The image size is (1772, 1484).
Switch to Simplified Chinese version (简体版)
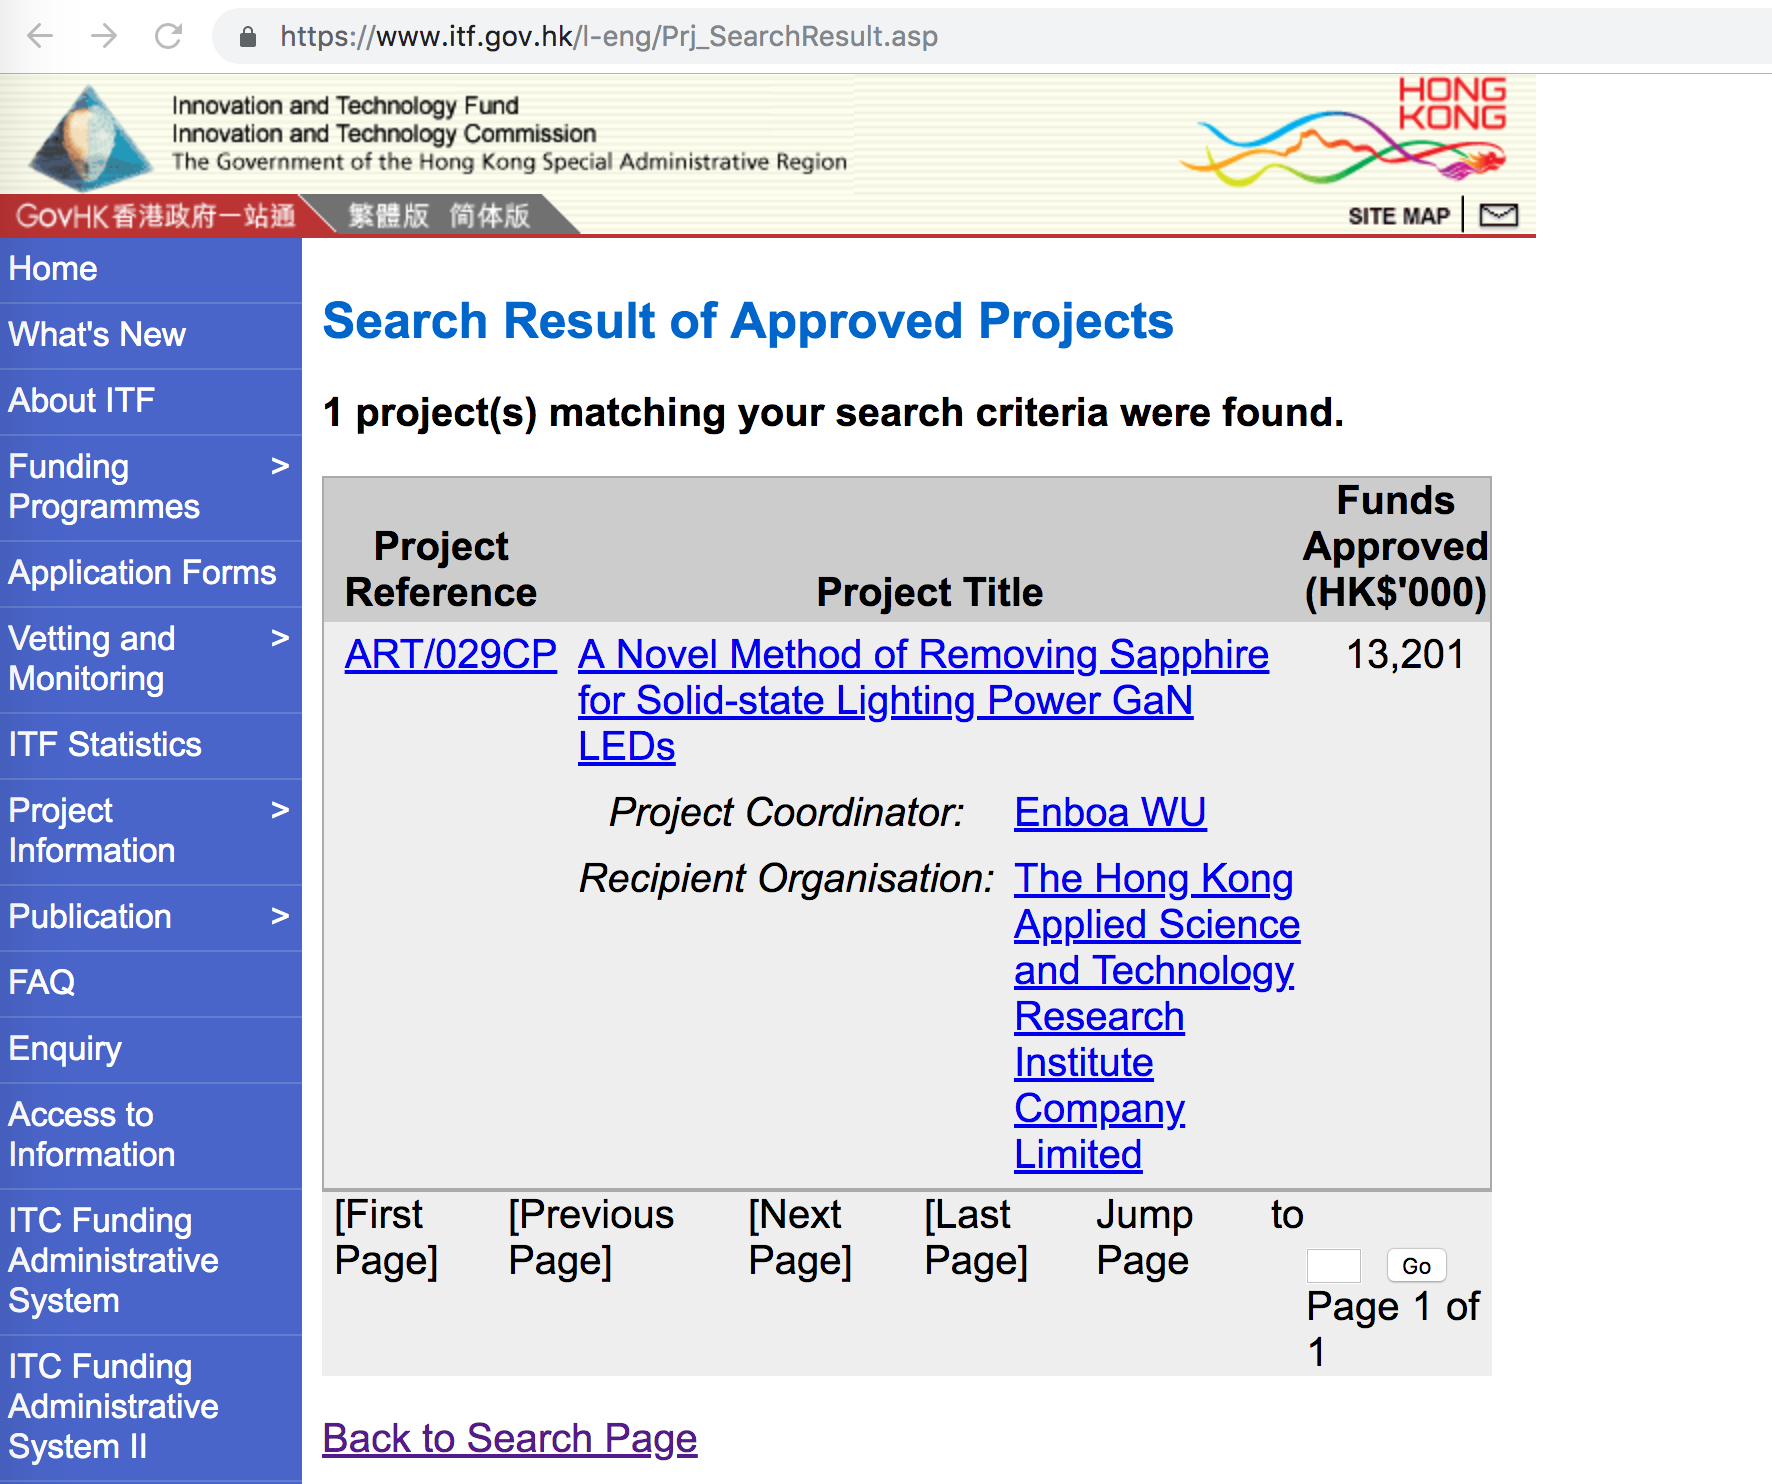pyautogui.click(x=489, y=215)
